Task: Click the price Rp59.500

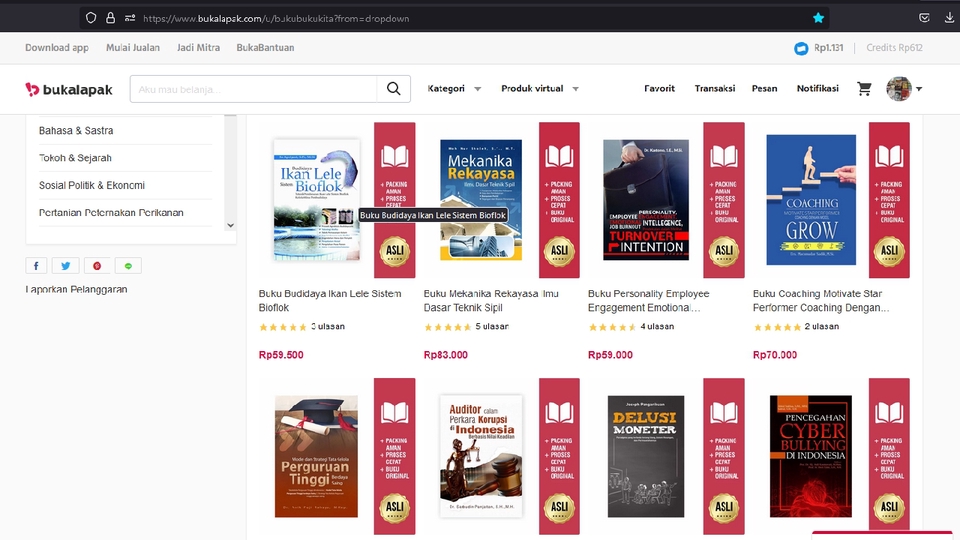Action: pyautogui.click(x=281, y=355)
